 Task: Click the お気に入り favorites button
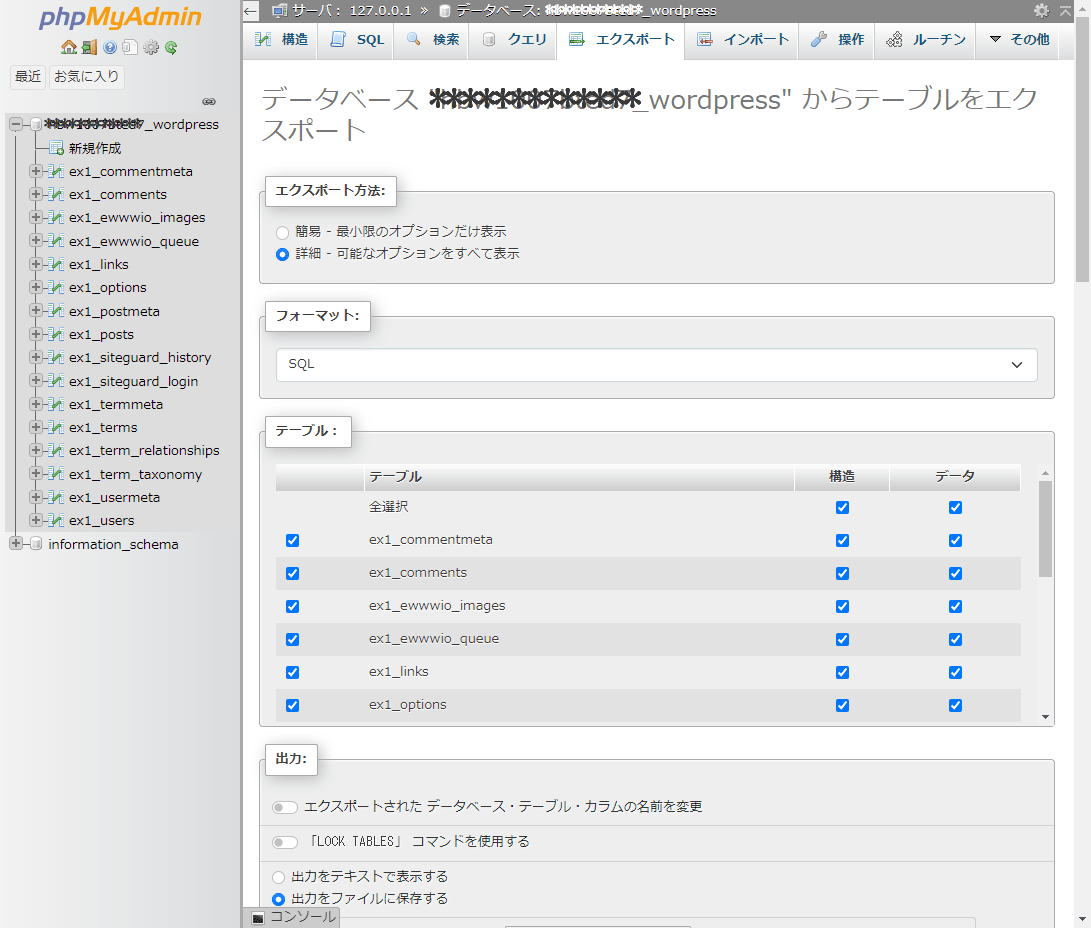click(87, 76)
